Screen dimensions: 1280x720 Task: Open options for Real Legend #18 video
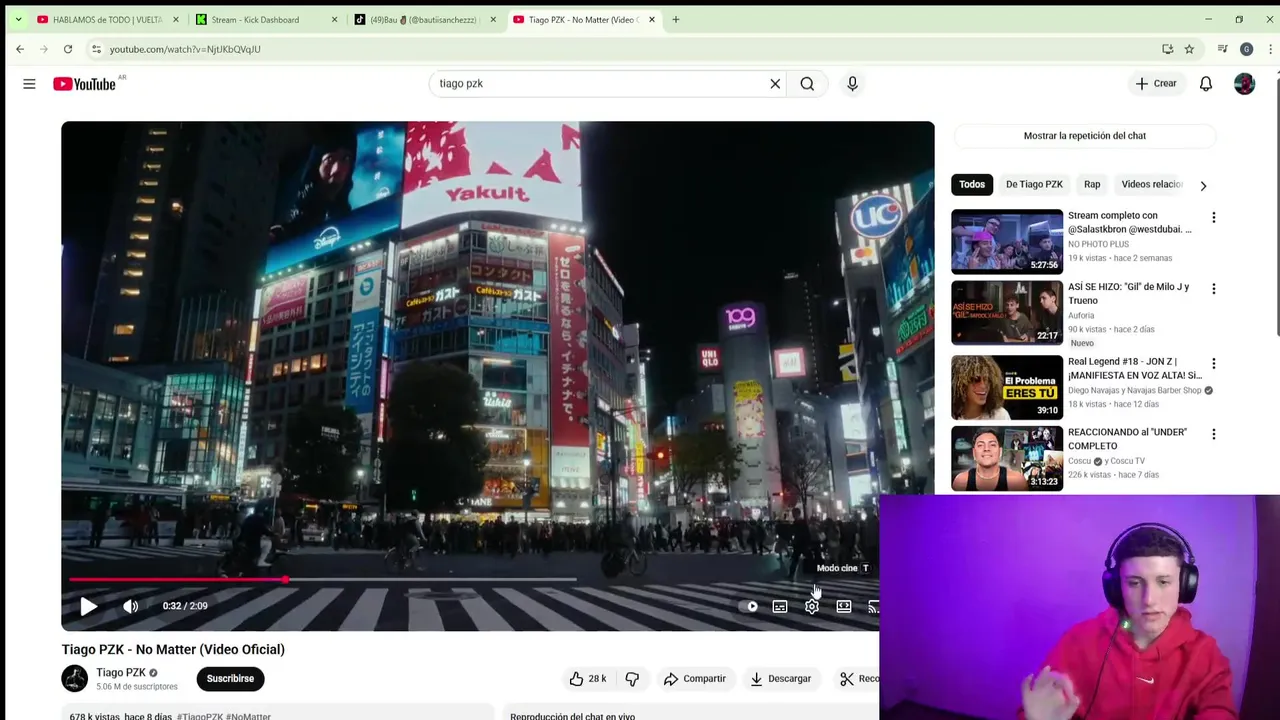1214,364
